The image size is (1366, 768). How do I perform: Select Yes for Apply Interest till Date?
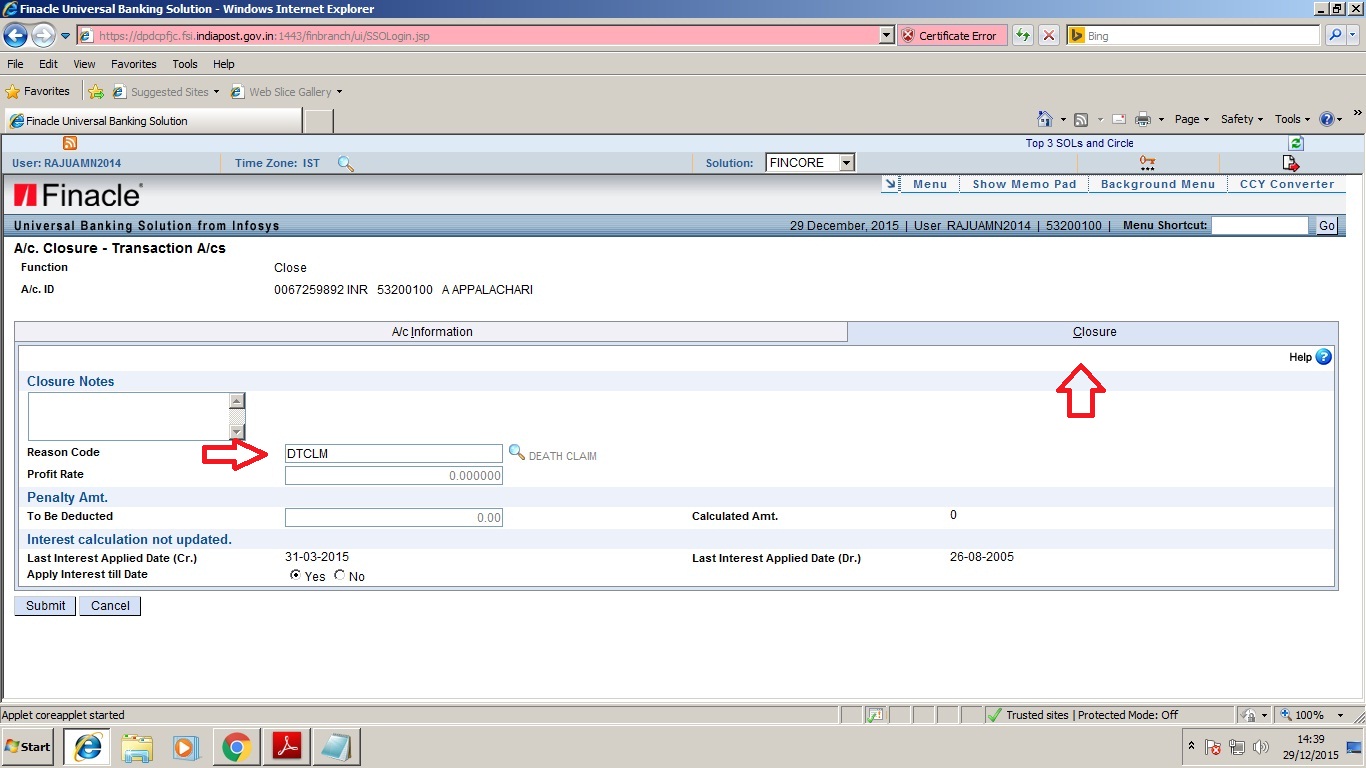[x=296, y=575]
